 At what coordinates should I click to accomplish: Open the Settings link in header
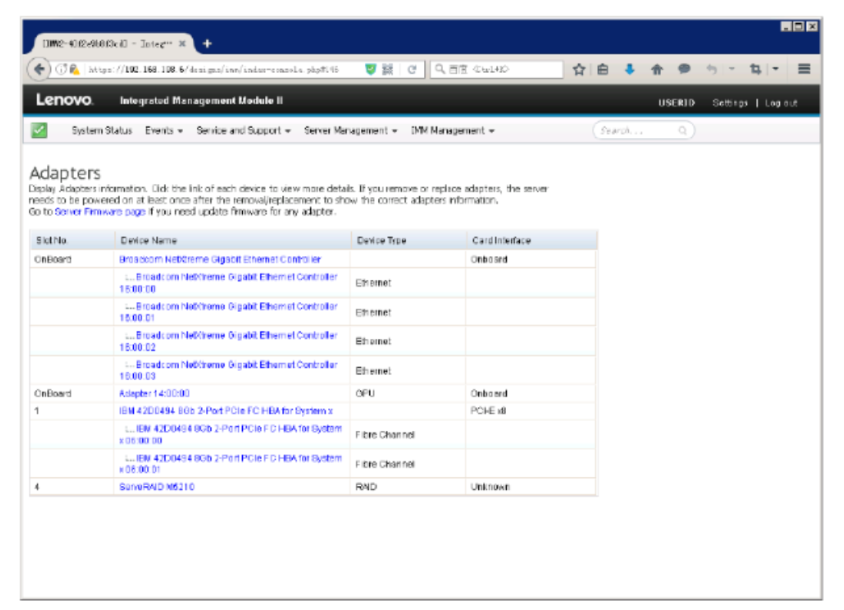tap(730, 102)
